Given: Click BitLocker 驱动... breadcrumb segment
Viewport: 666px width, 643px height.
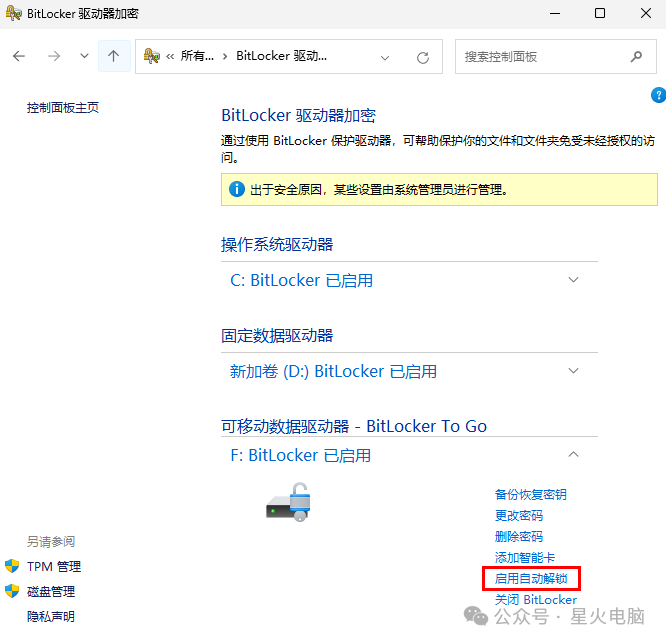Looking at the screenshot, I should (282, 56).
